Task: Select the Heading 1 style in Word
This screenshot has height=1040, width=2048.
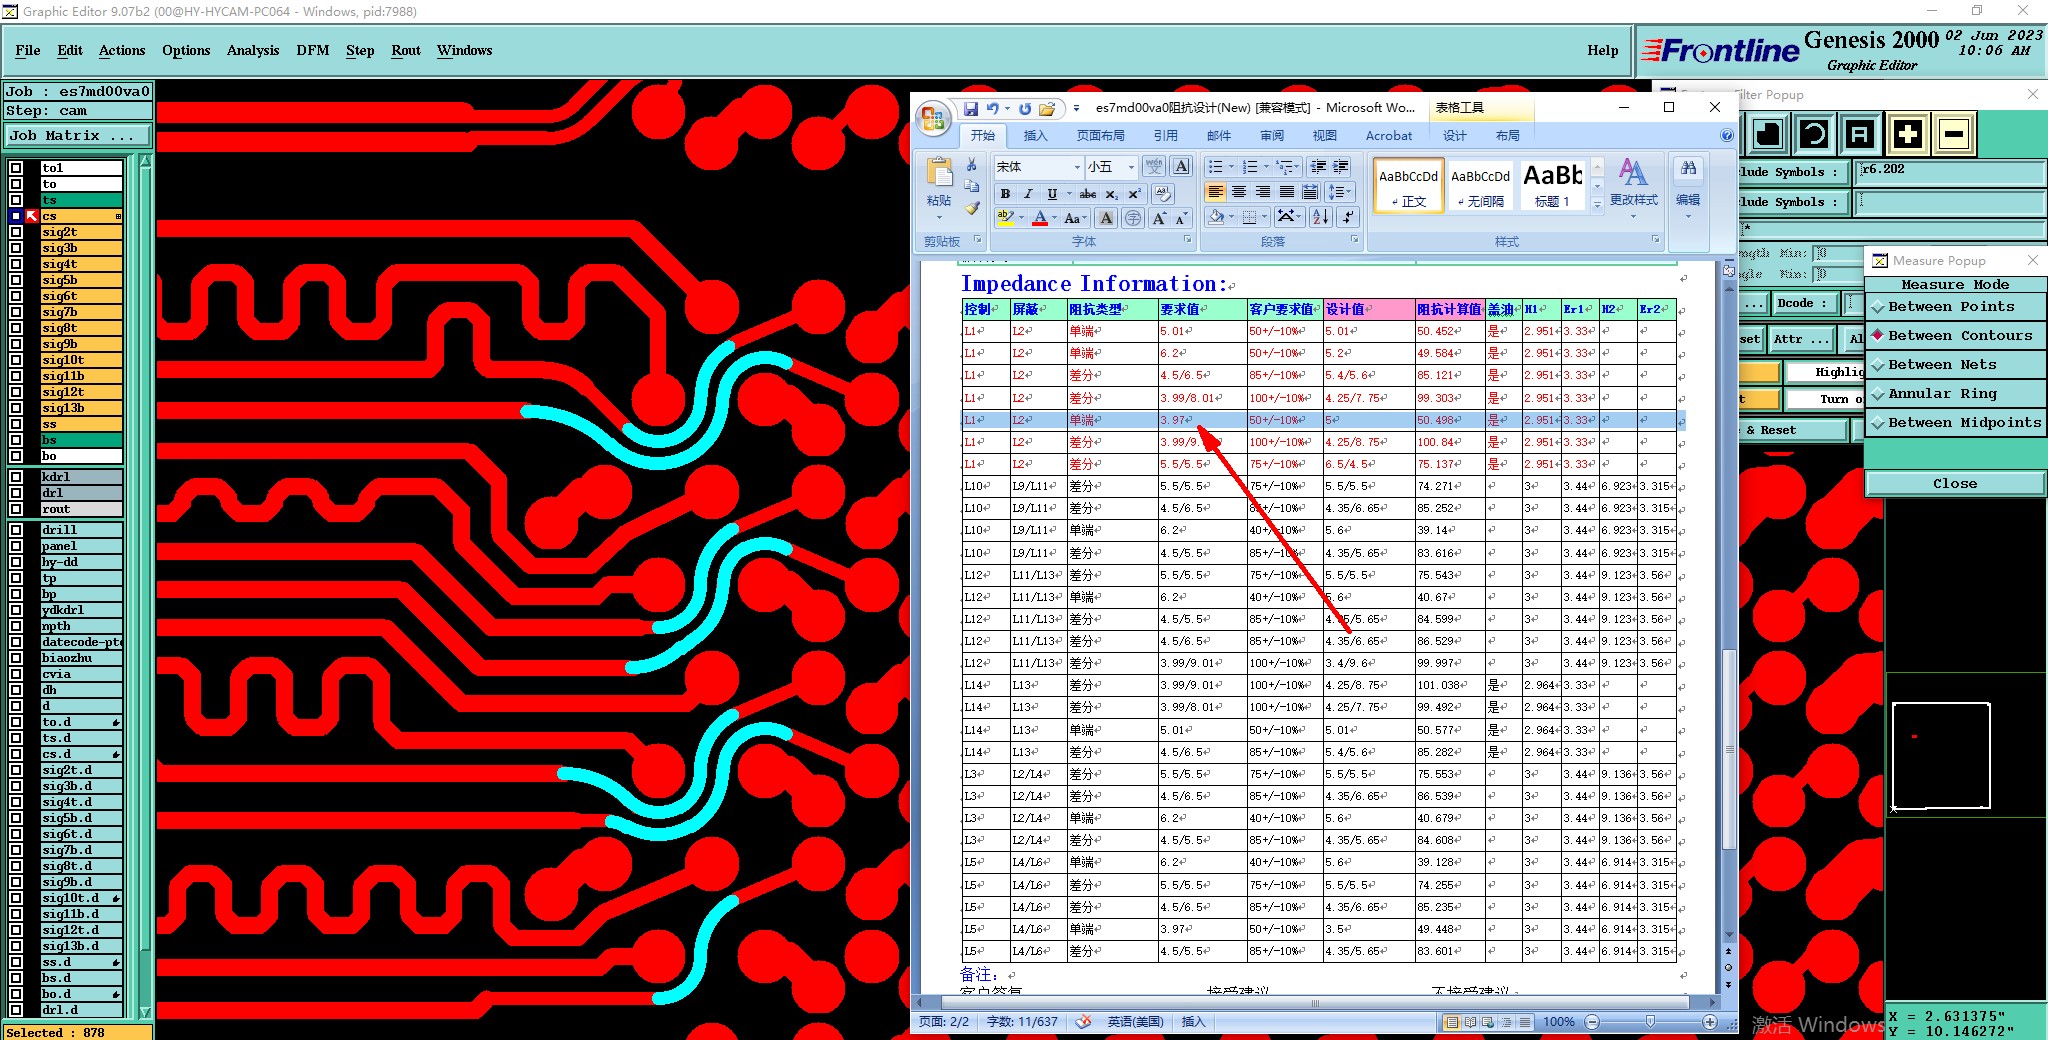Action: pos(1552,185)
